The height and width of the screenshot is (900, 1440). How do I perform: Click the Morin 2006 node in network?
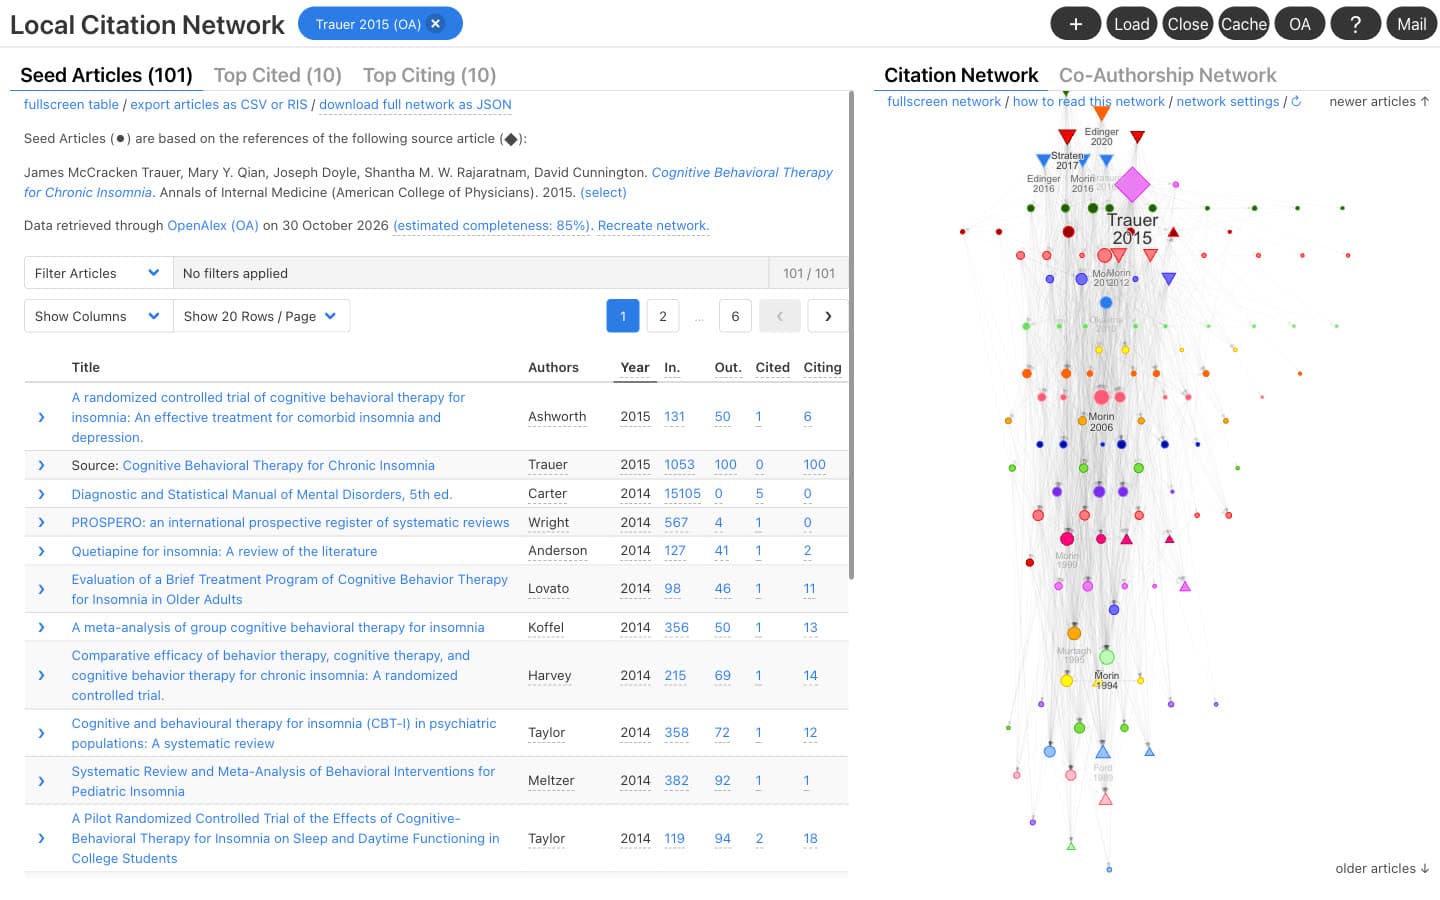tap(1101, 397)
